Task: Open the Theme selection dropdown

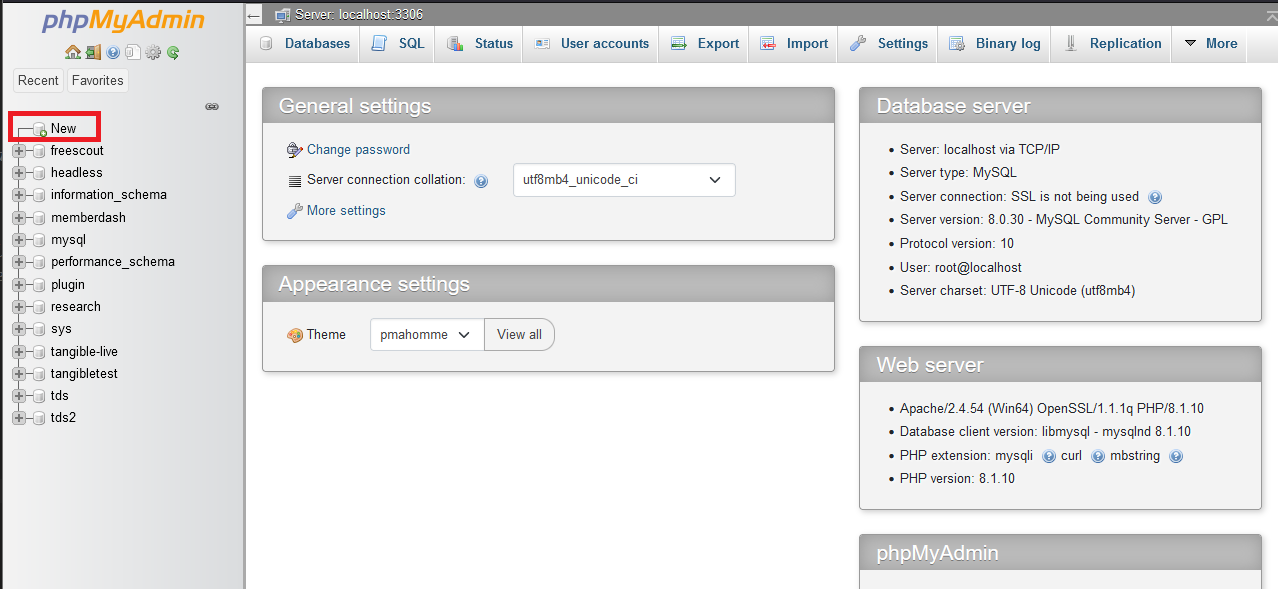Action: [x=426, y=334]
